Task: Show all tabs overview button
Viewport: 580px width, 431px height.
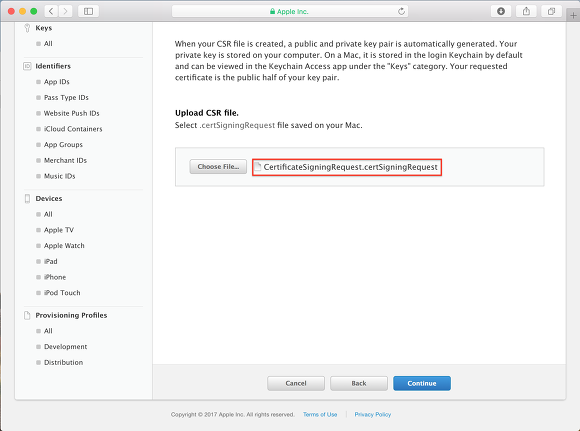Action: [551, 11]
